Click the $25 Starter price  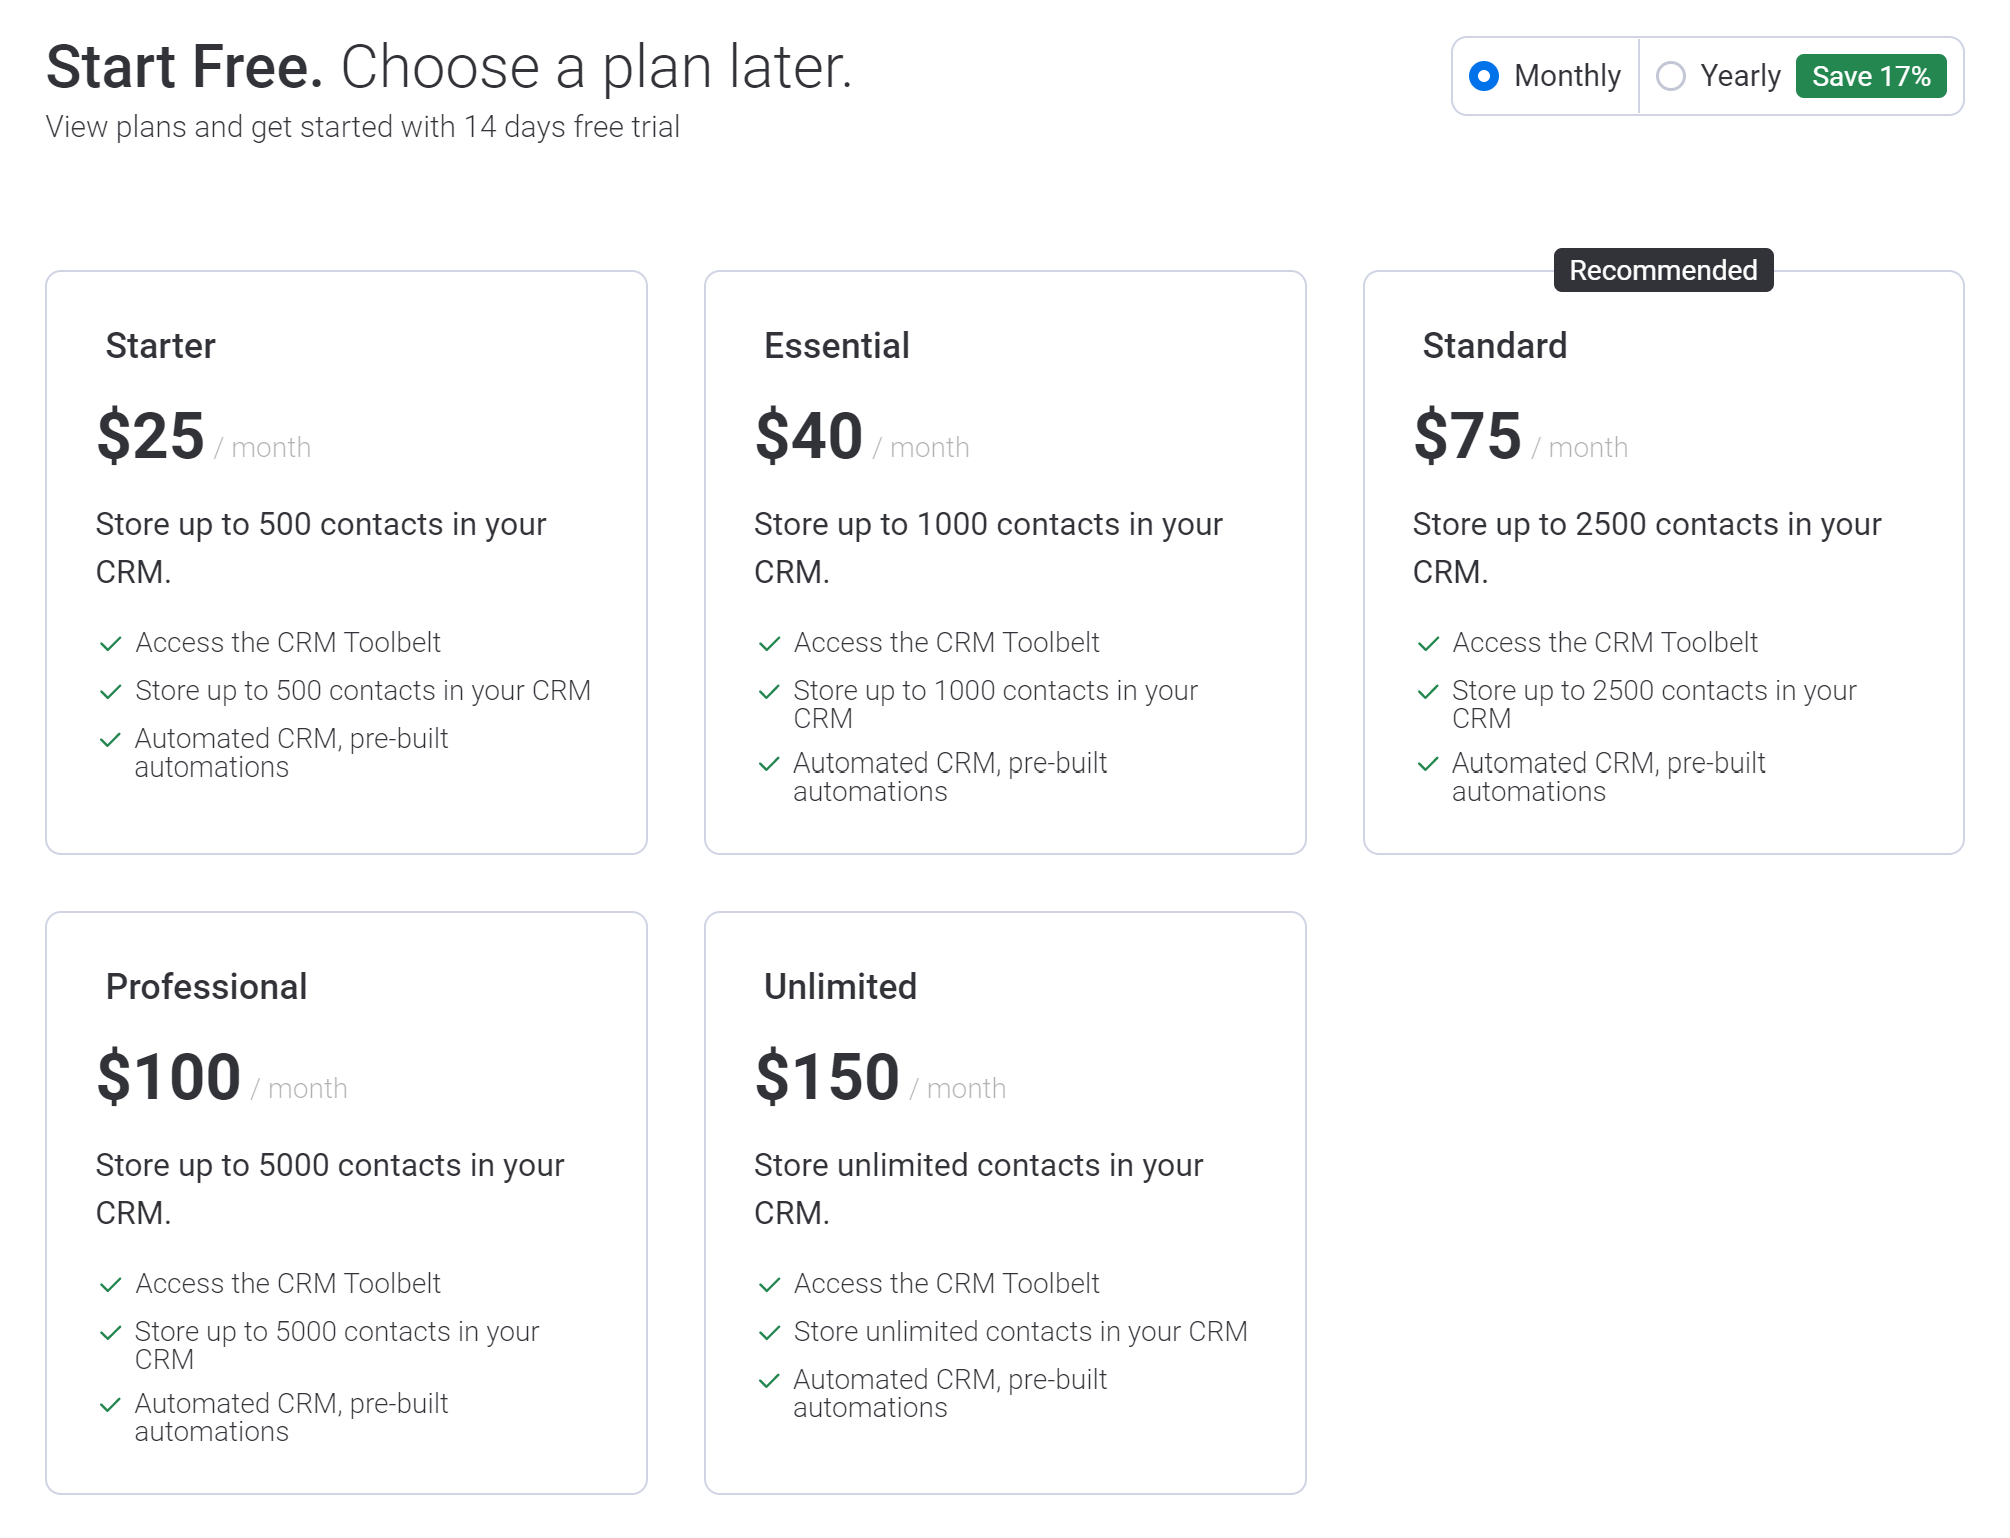[x=150, y=437]
